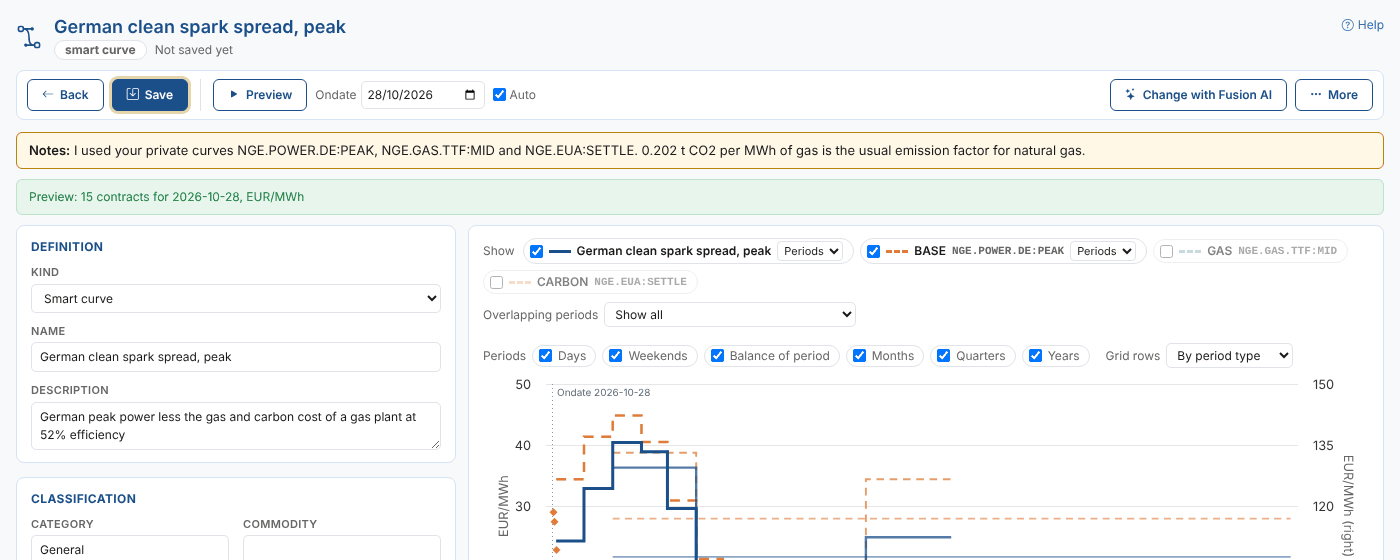Image resolution: width=1400 pixels, height=560 pixels.
Task: Click the empty Commodity field
Action: pos(342,548)
